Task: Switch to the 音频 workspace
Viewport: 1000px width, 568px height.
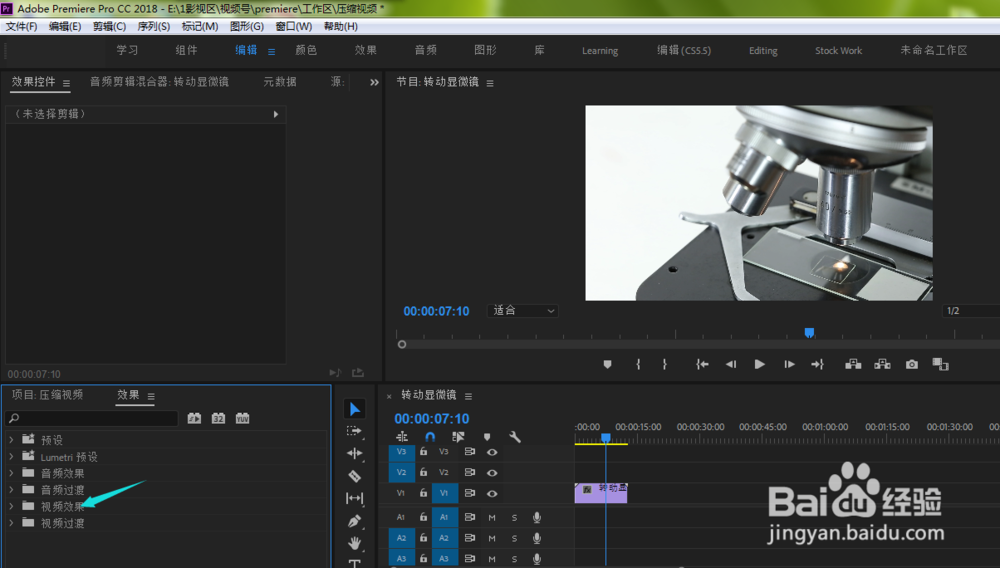Action: (x=425, y=50)
